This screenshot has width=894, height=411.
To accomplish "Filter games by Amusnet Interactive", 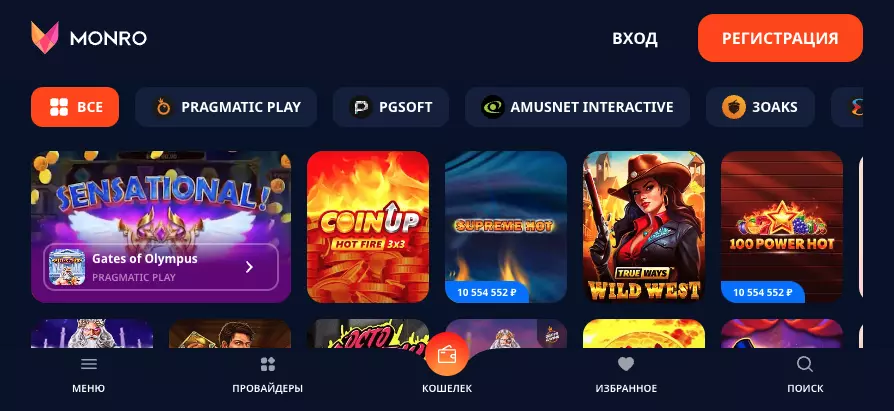I will [x=577, y=107].
